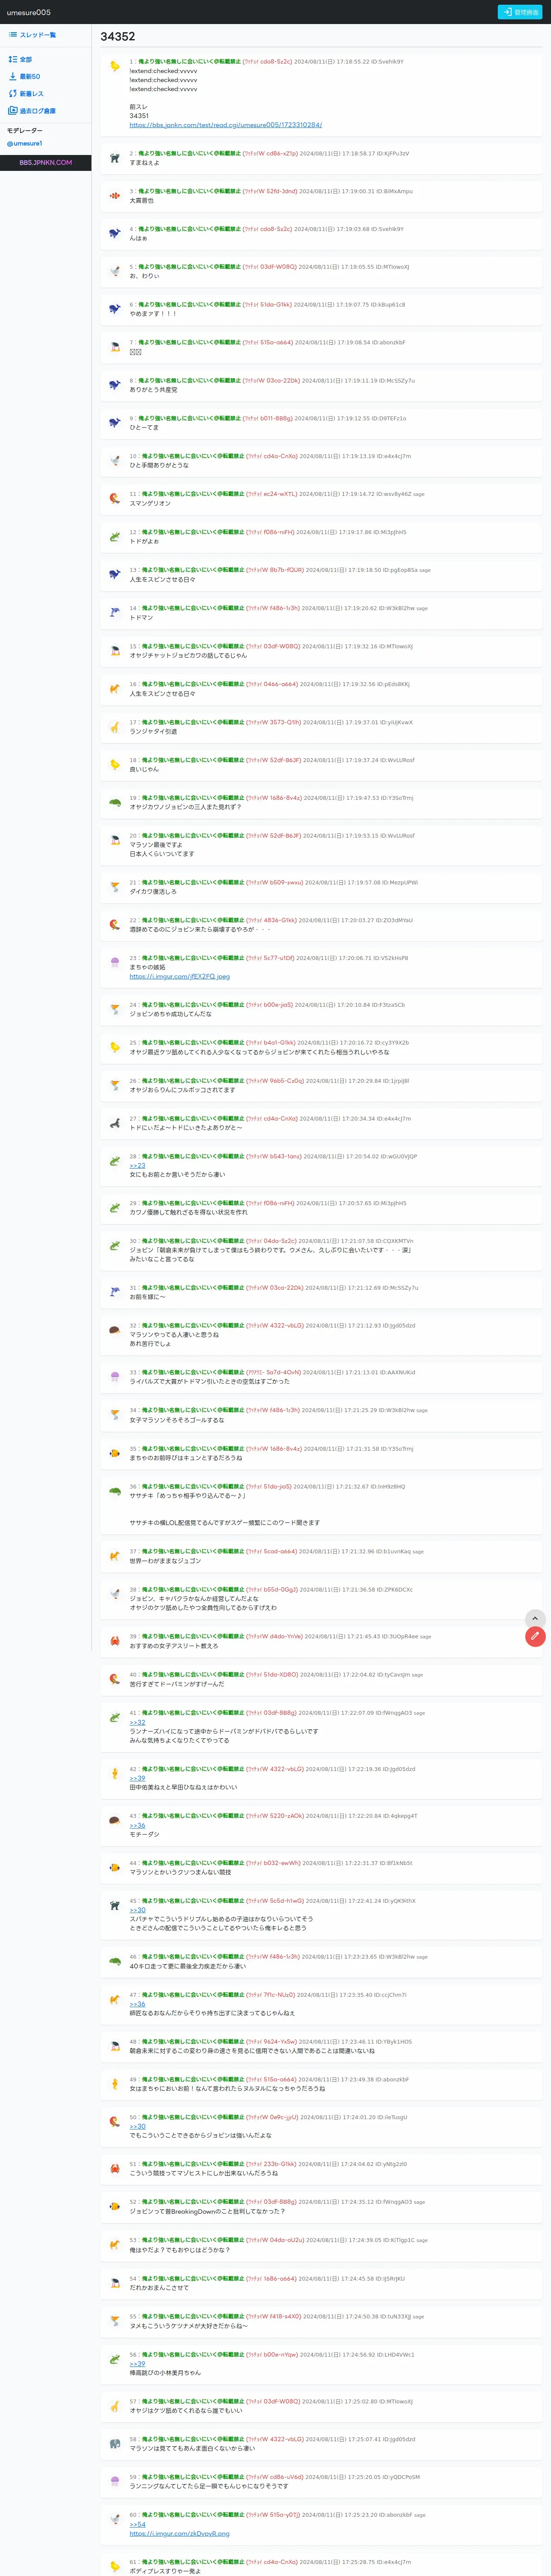Click the thread title 34352
This screenshot has height=2576, width=551.
(118, 36)
